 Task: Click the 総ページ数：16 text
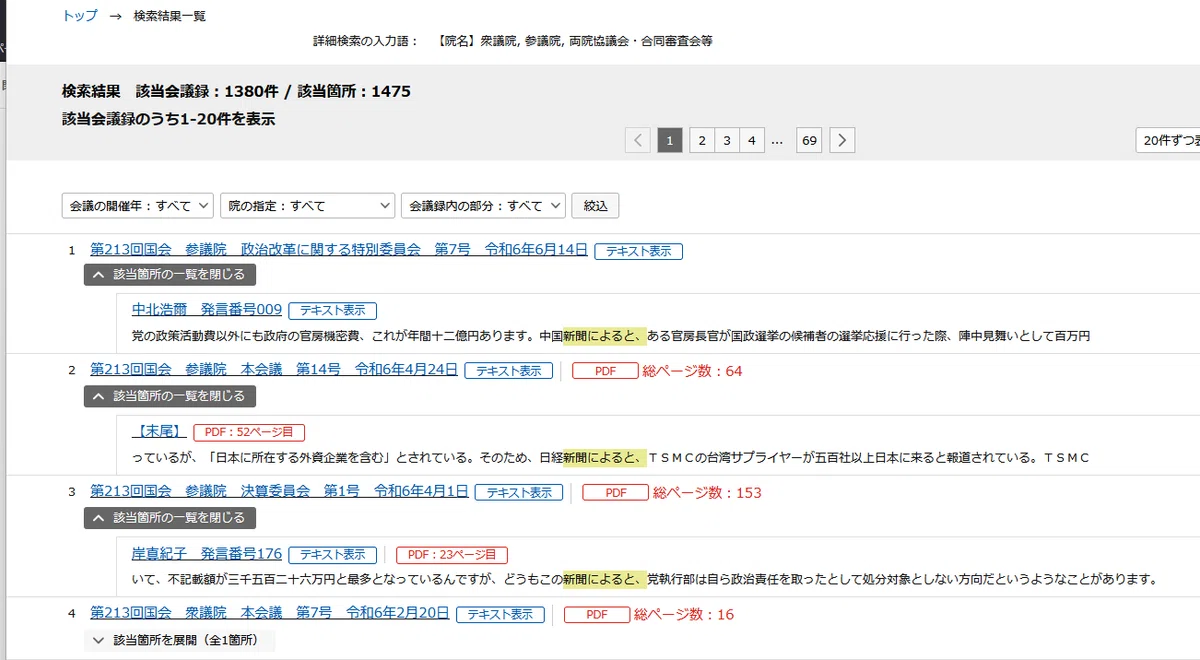pyautogui.click(x=684, y=615)
